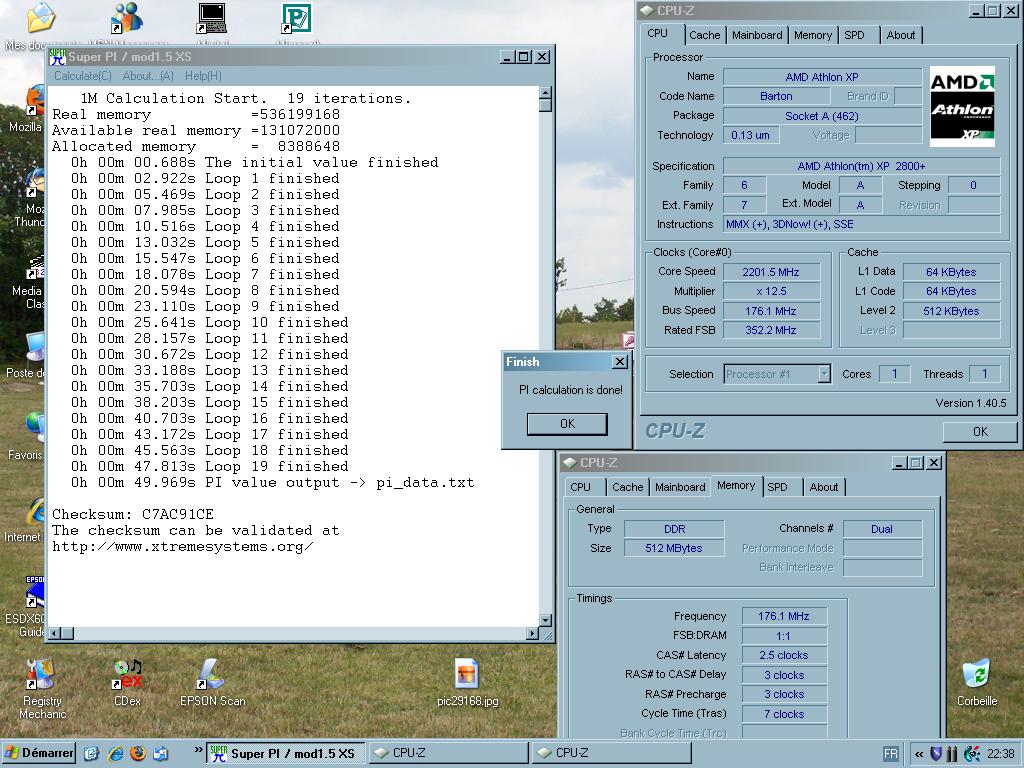Open the Help(H) menu in Super PI
This screenshot has height=768, width=1024.
point(203,76)
